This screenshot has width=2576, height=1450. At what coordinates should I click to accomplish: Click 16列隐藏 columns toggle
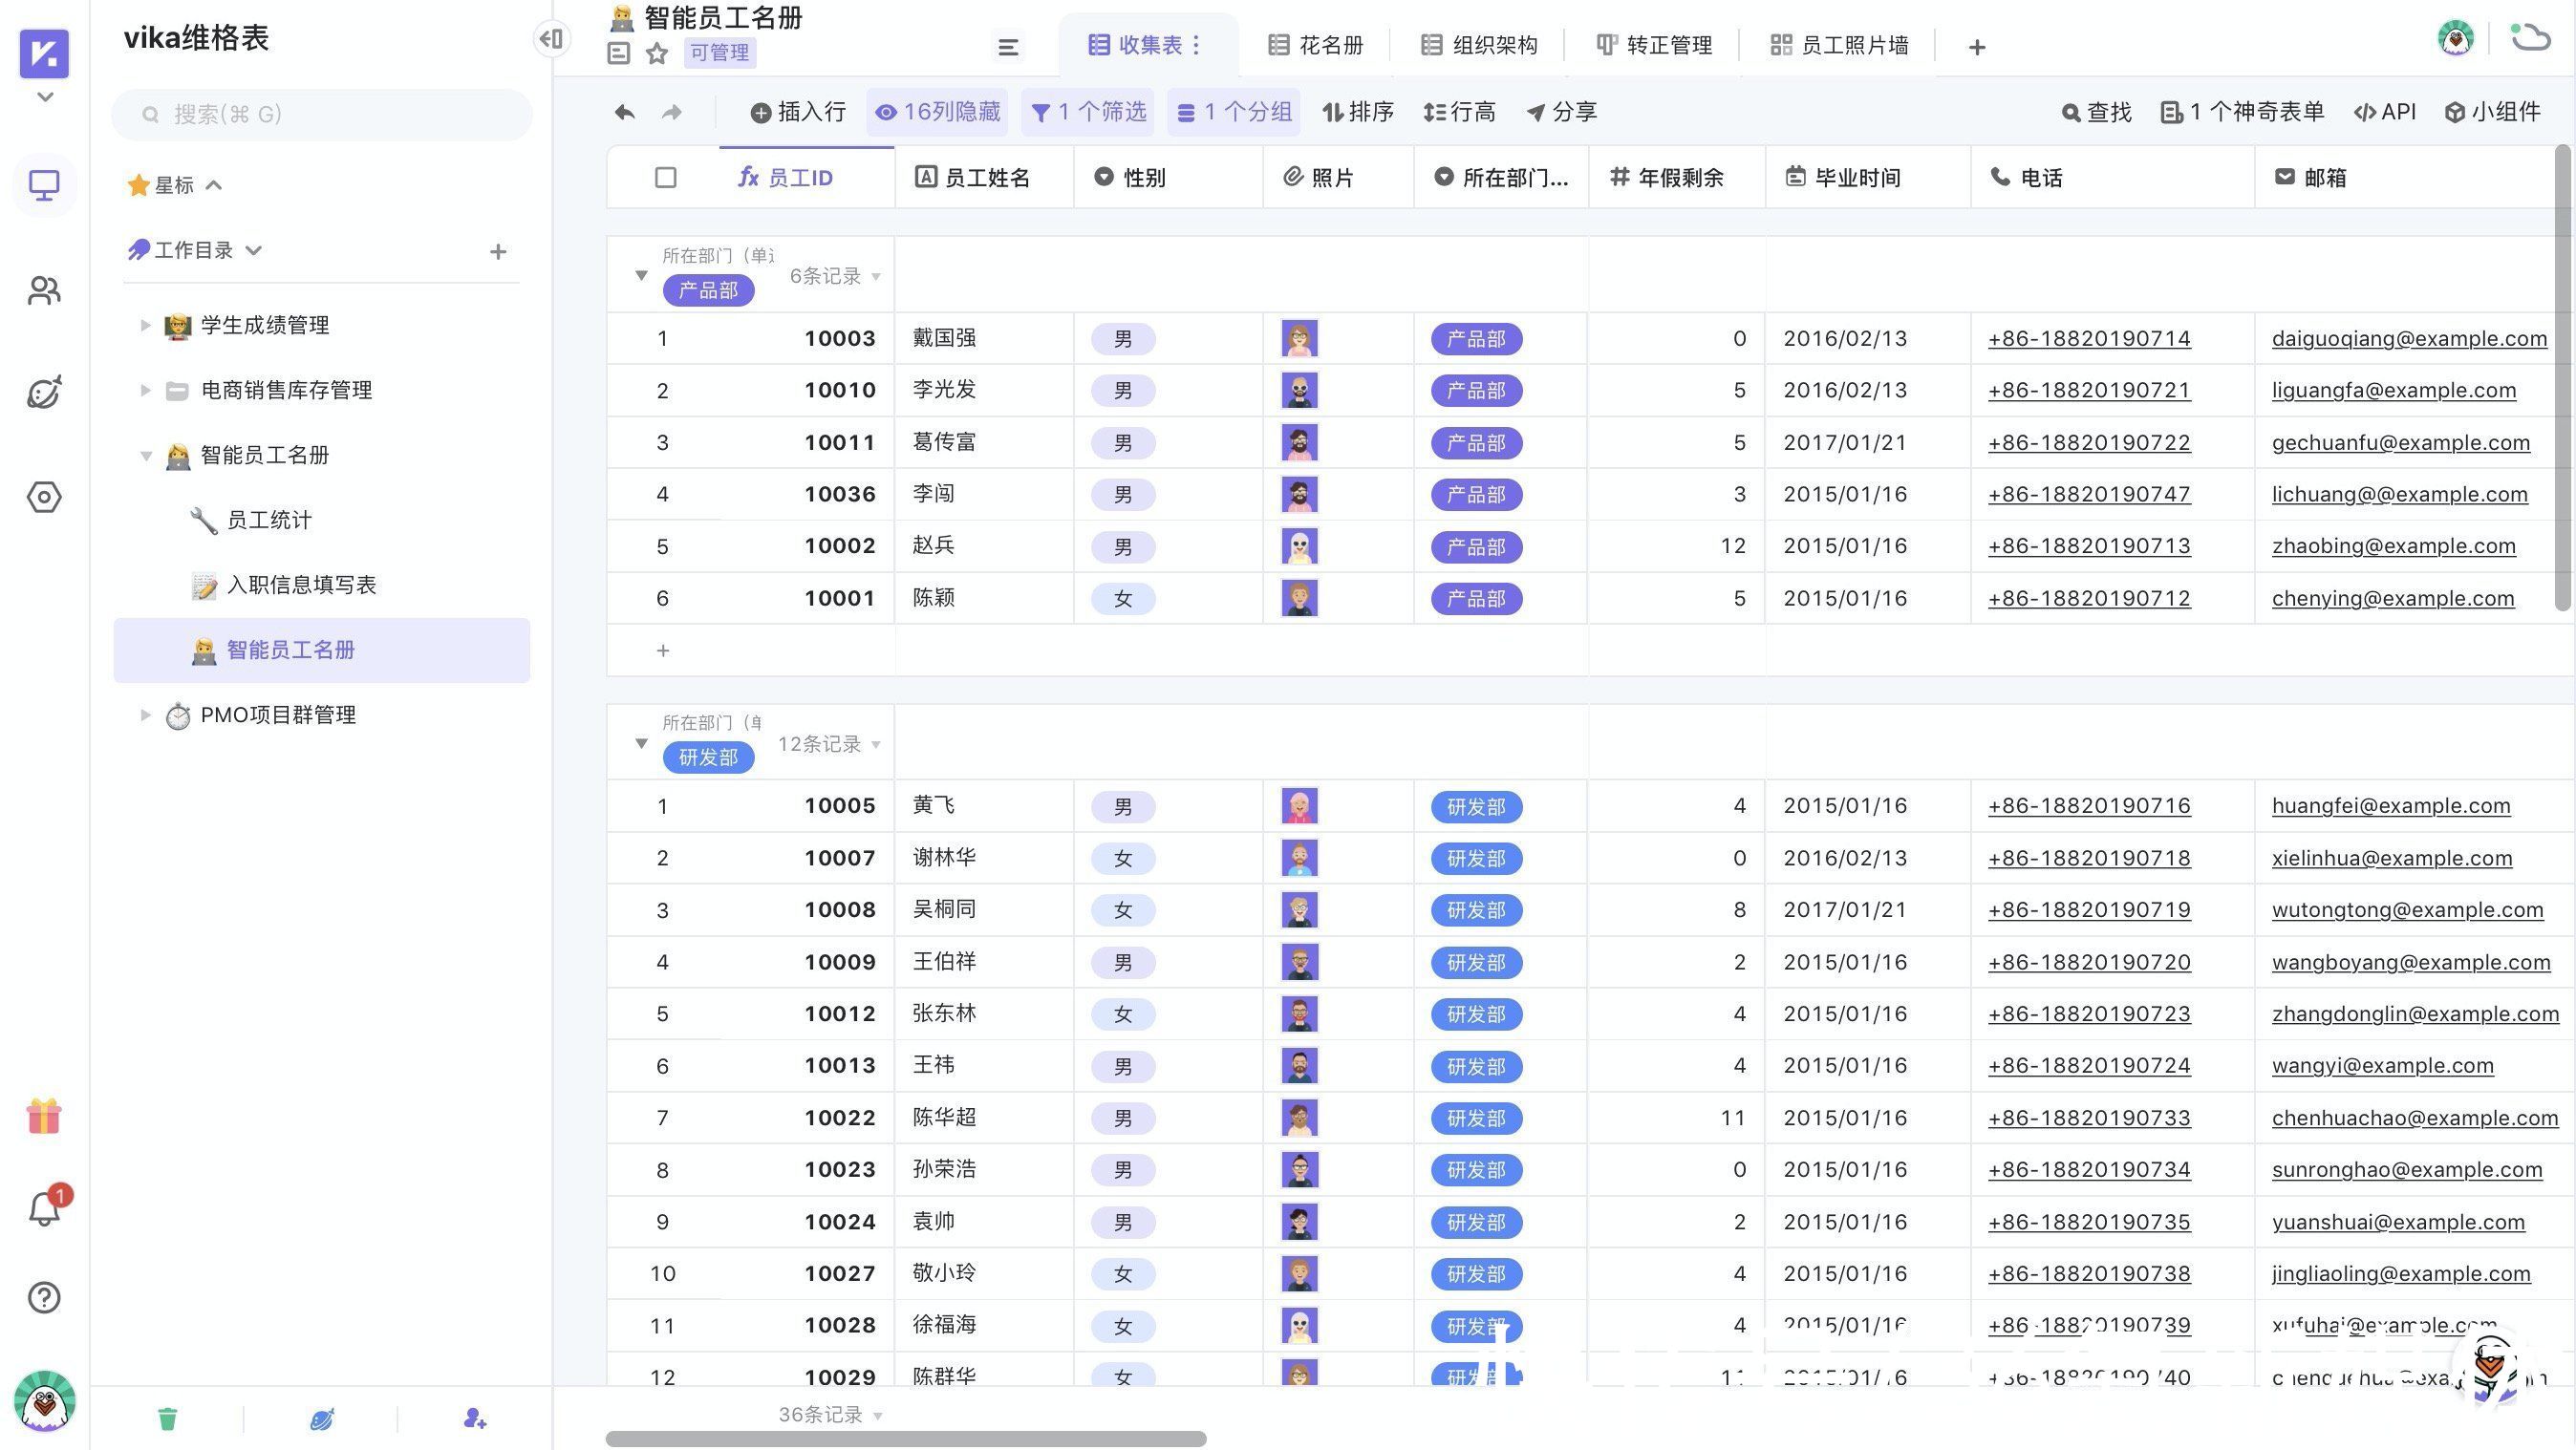937,112
